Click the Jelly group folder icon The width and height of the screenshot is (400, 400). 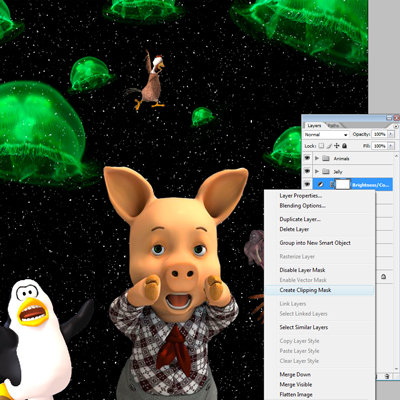pos(326,171)
